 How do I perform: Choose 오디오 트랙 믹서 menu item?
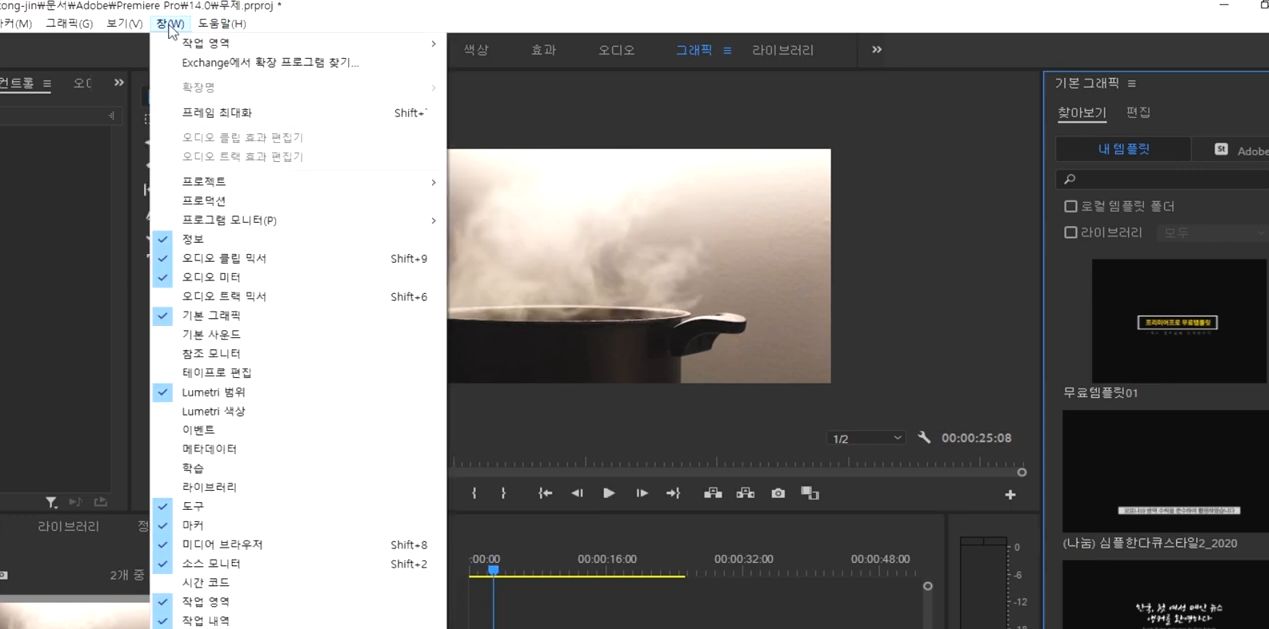298,296
